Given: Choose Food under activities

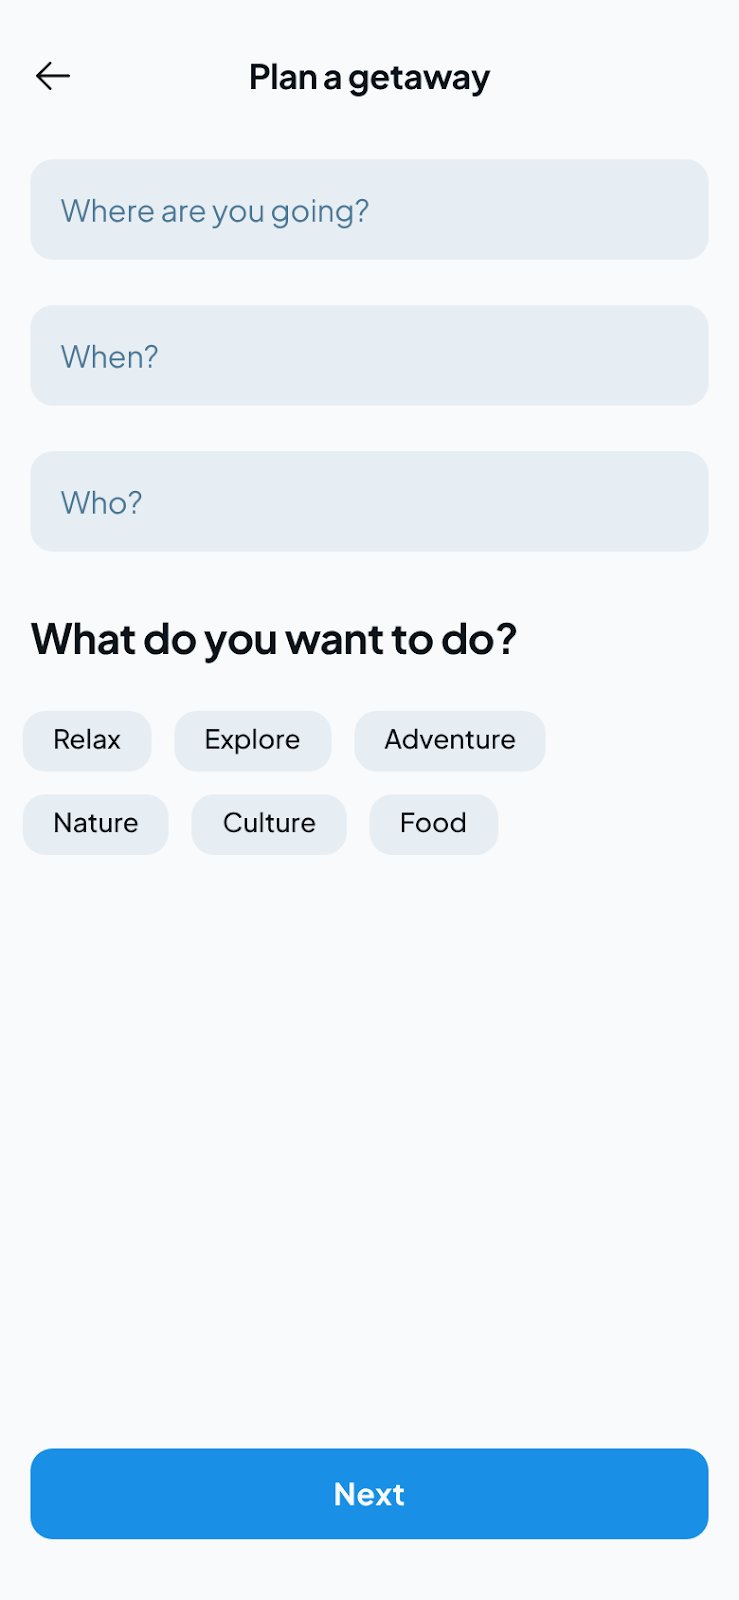Looking at the screenshot, I should (433, 823).
